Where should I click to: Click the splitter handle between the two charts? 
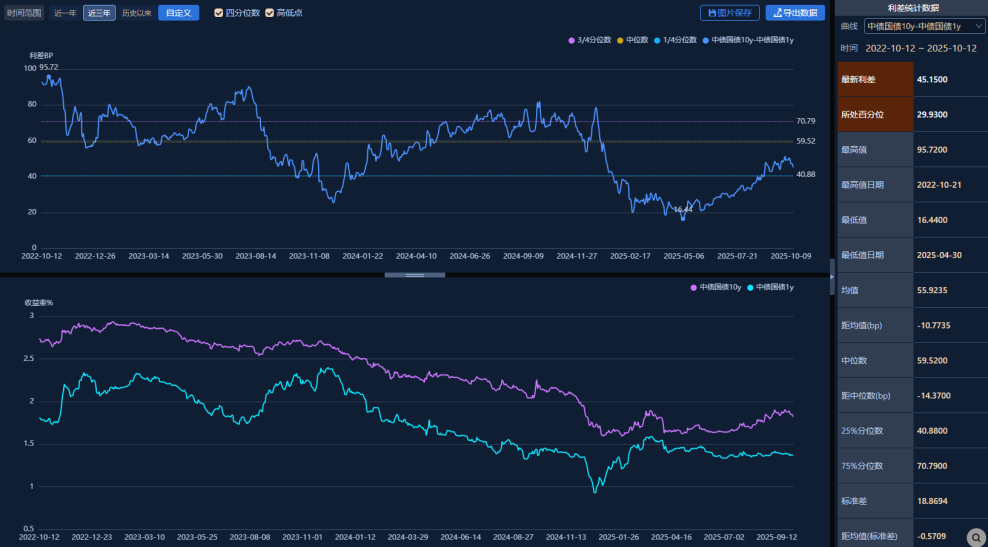pyautogui.click(x=415, y=274)
